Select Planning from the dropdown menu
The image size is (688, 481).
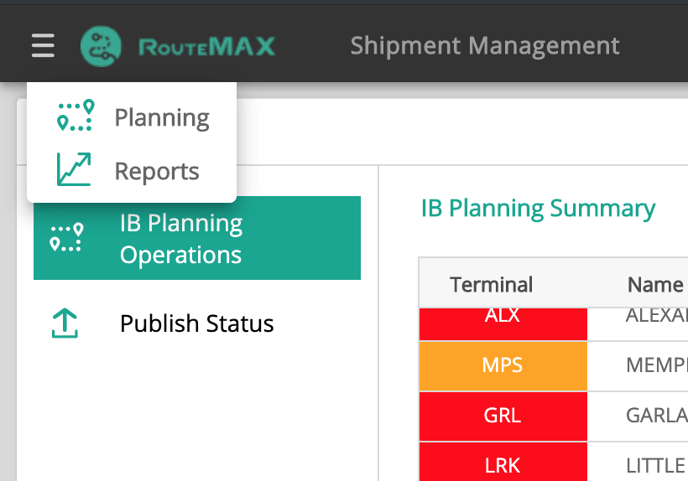coord(161,118)
